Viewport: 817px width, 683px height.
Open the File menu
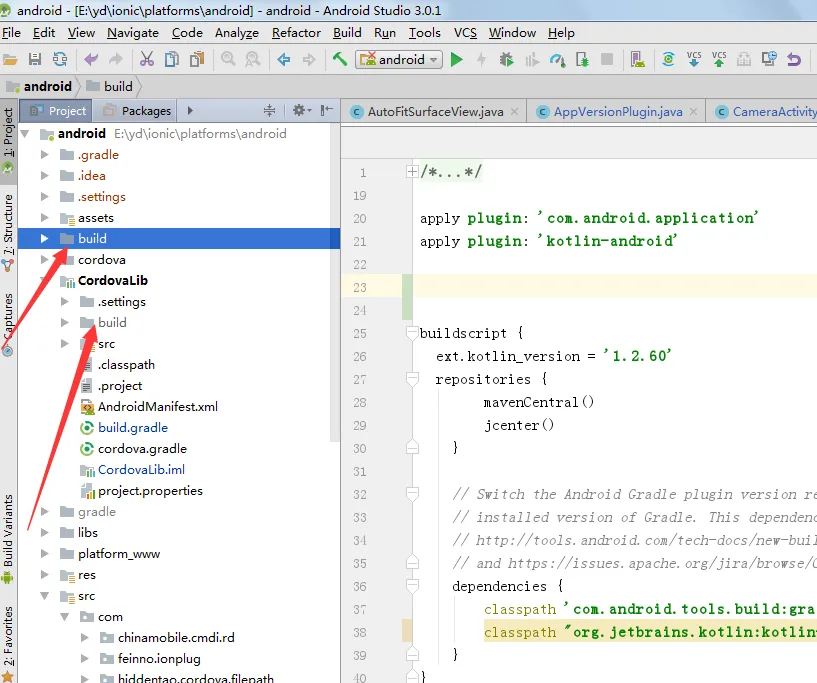point(11,33)
